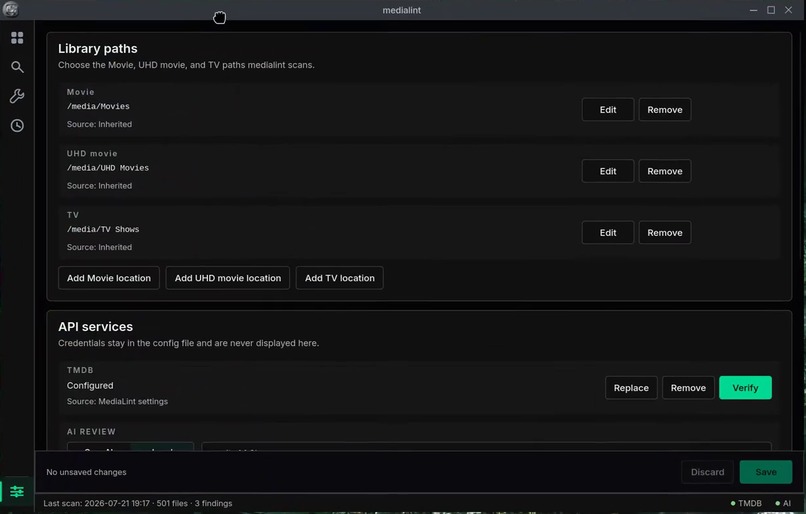Click the AI status indicator in status bar
Screen dimensions: 806x514
(x=783, y=503)
